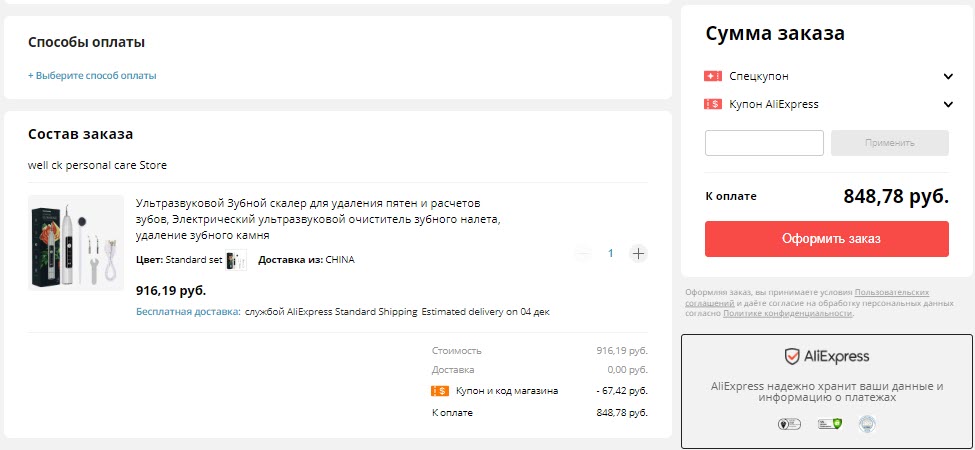975x450 pixels.
Task: Open the Выберите способ оплаты link
Action: 93,75
